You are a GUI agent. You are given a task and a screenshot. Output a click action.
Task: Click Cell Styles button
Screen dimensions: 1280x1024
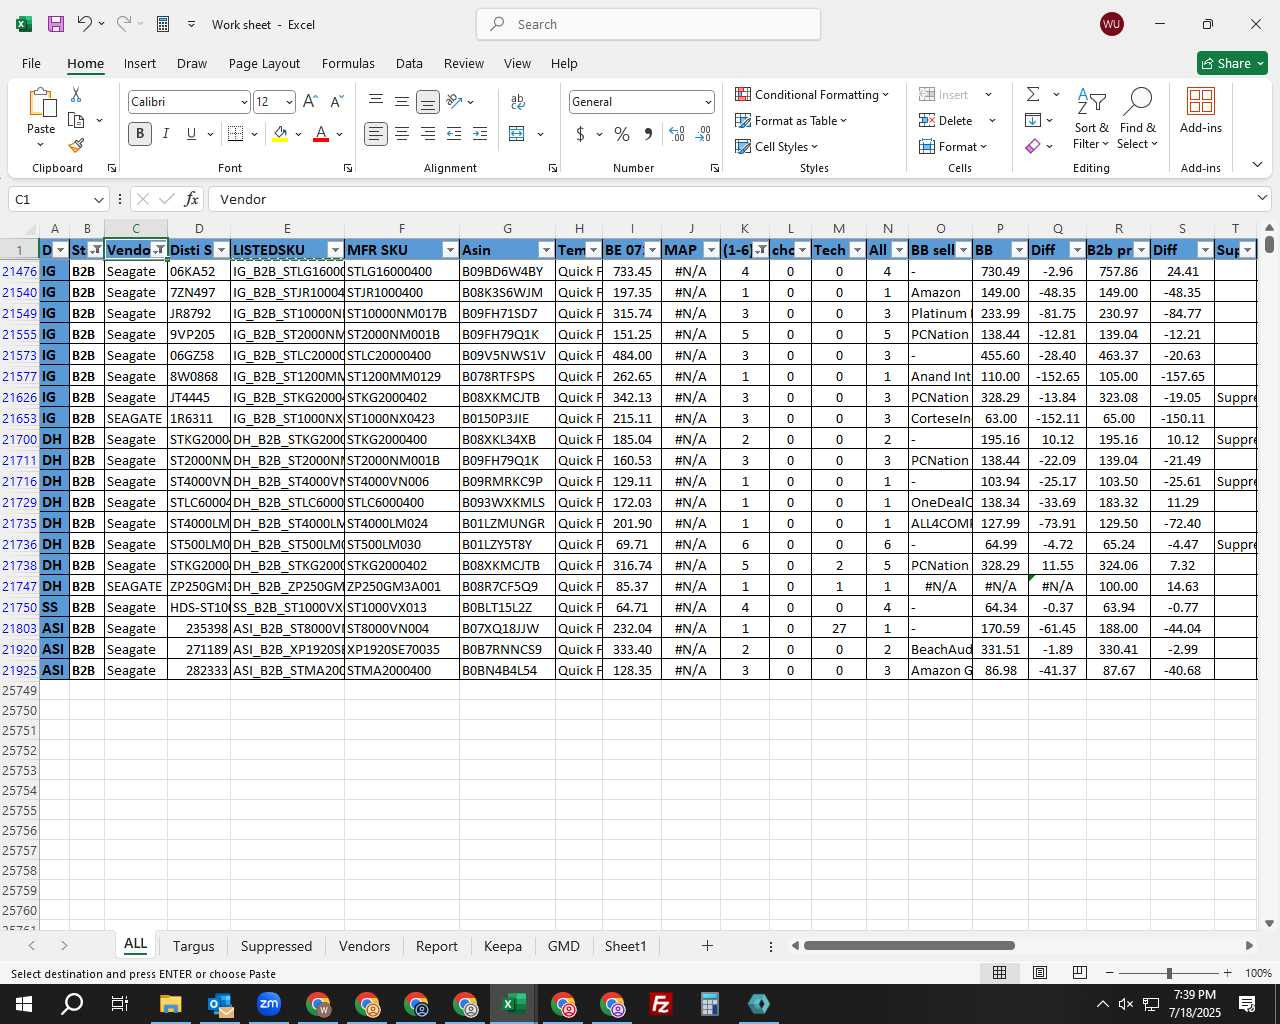pyautogui.click(x=777, y=146)
